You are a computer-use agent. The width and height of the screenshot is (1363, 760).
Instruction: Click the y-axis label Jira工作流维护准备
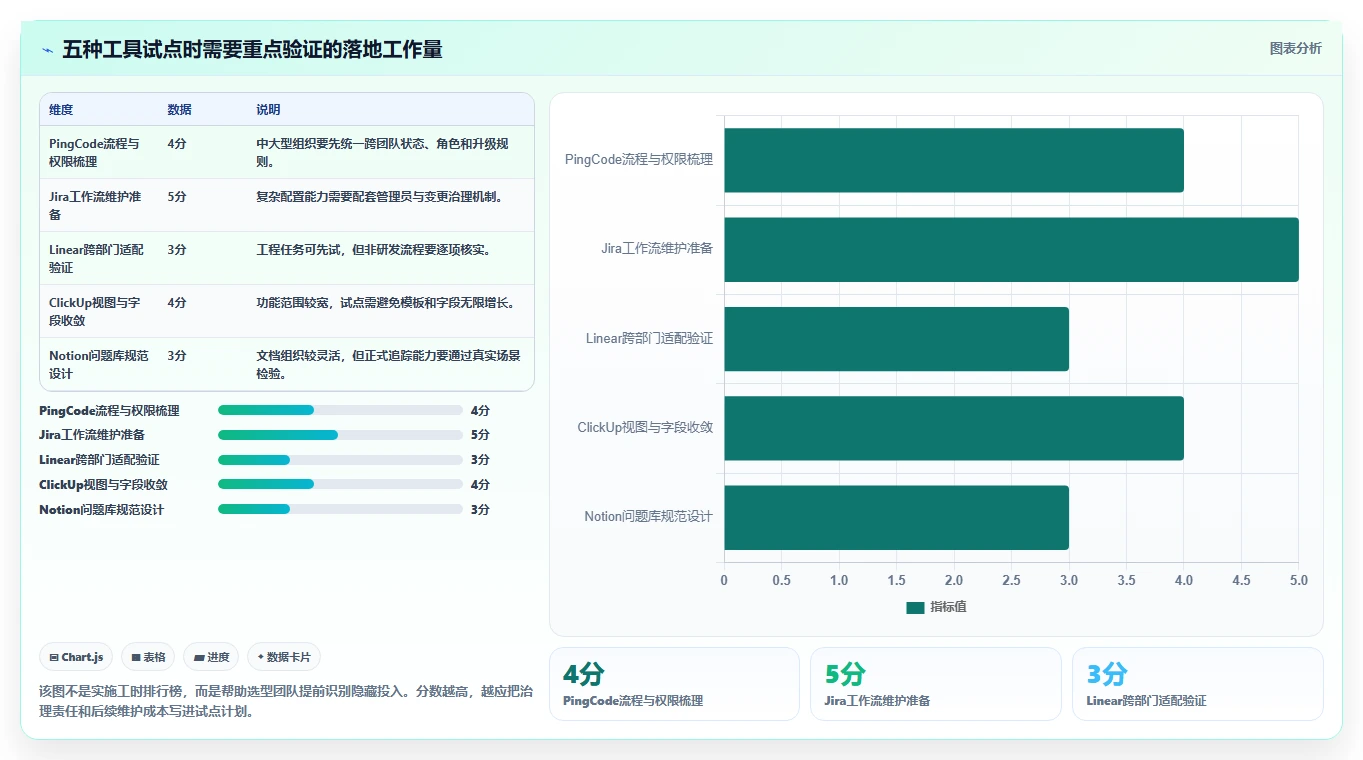(657, 249)
